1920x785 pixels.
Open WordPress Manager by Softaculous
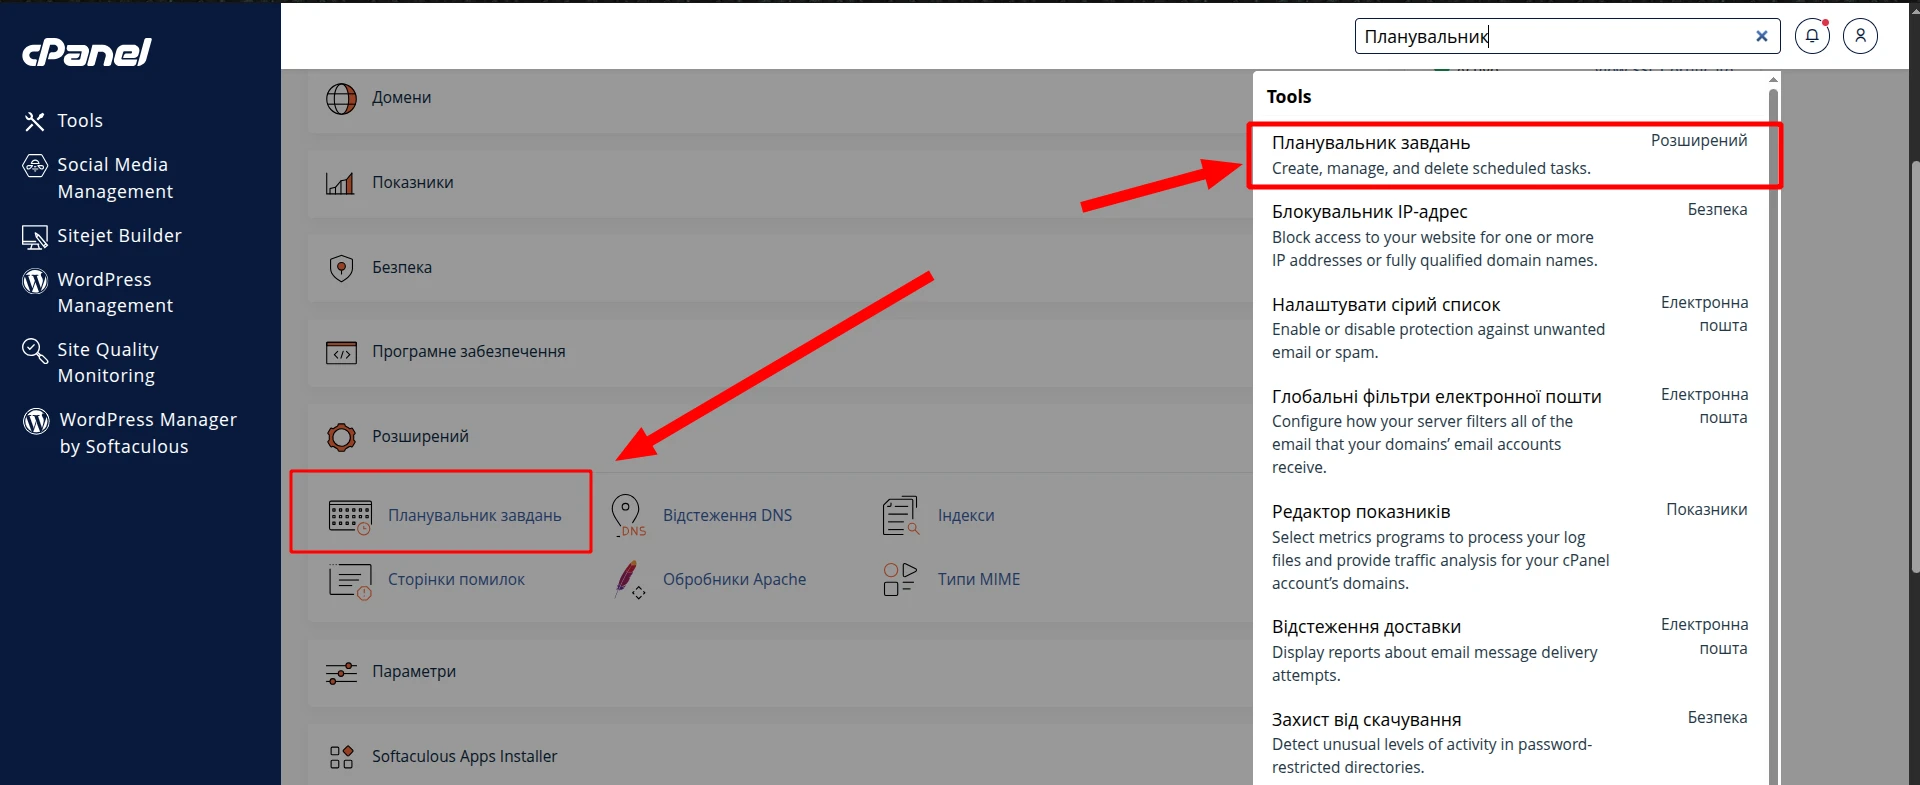(x=148, y=433)
